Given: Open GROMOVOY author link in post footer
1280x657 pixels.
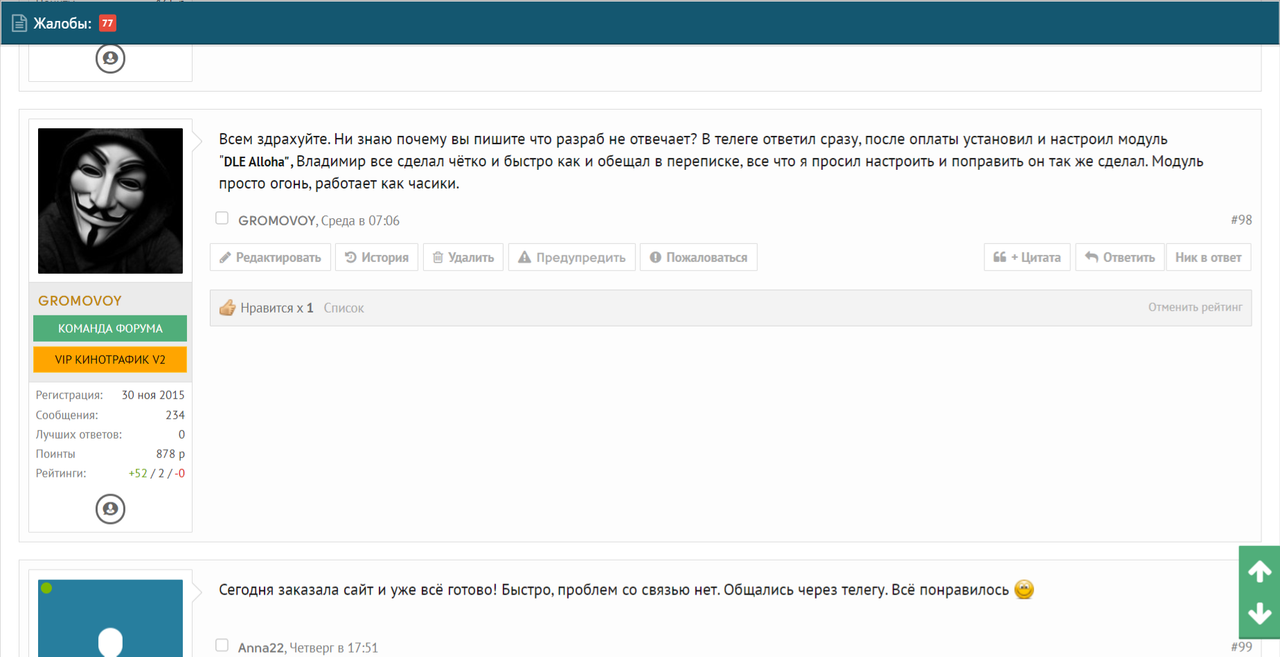Looking at the screenshot, I should 277,220.
